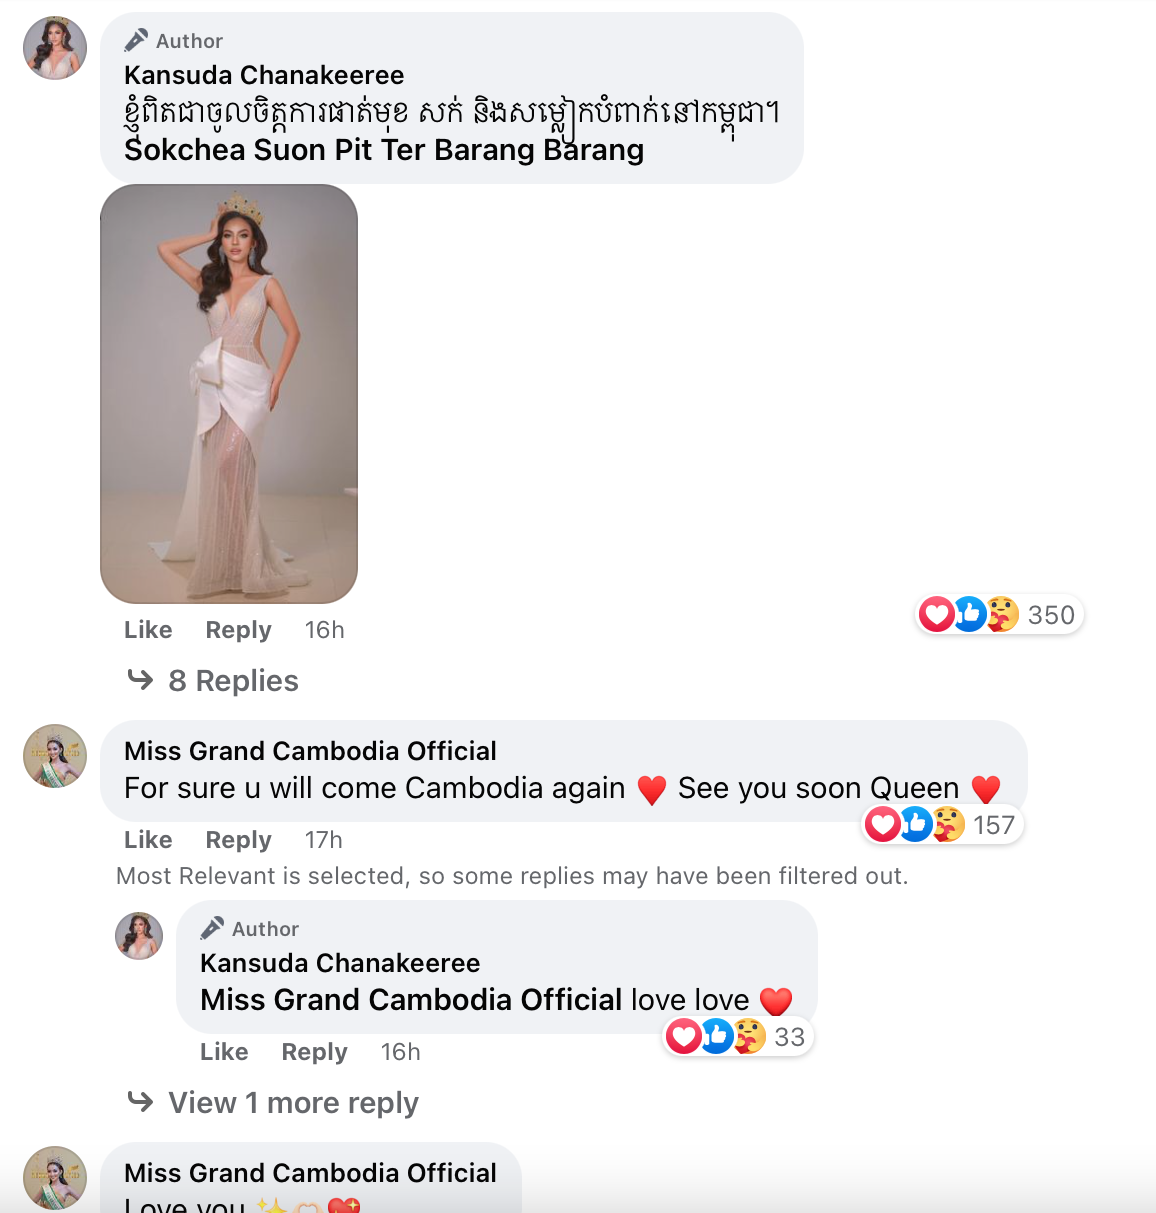The image size is (1156, 1213).
Task: Click Kansuda's avatar on the top comment
Action: (x=55, y=48)
